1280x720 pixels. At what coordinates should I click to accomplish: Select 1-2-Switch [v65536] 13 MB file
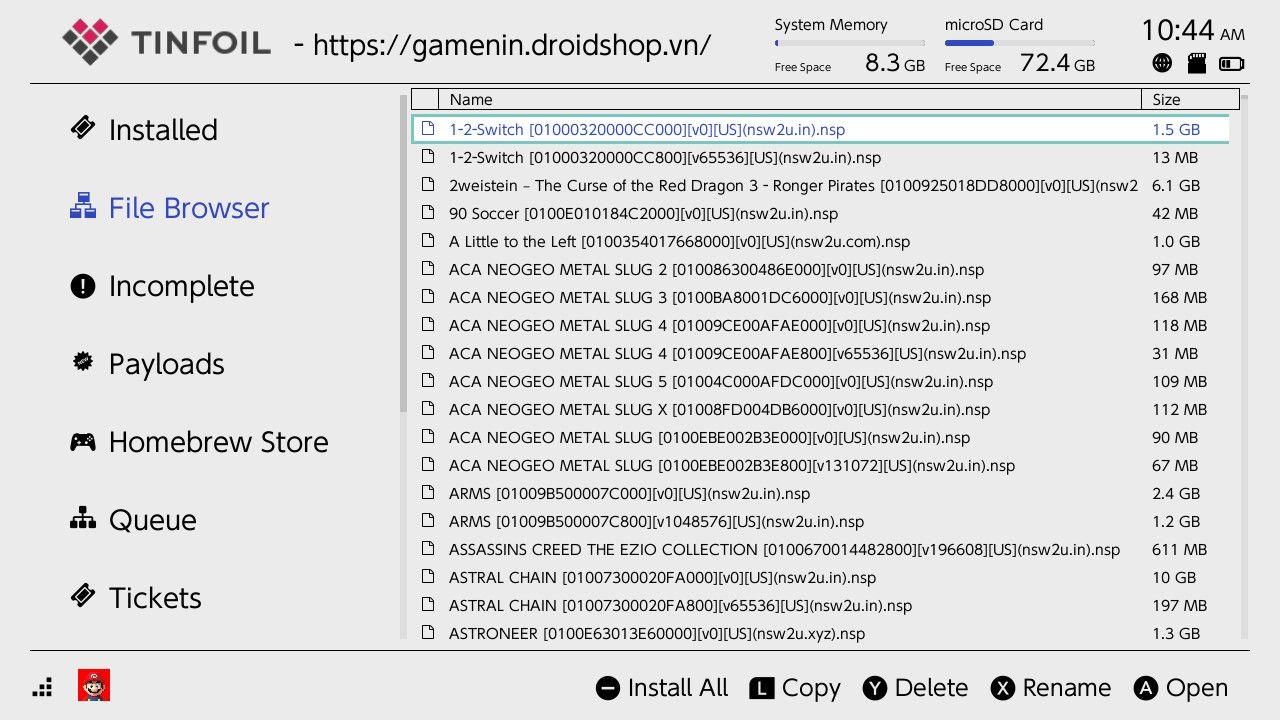(x=820, y=157)
